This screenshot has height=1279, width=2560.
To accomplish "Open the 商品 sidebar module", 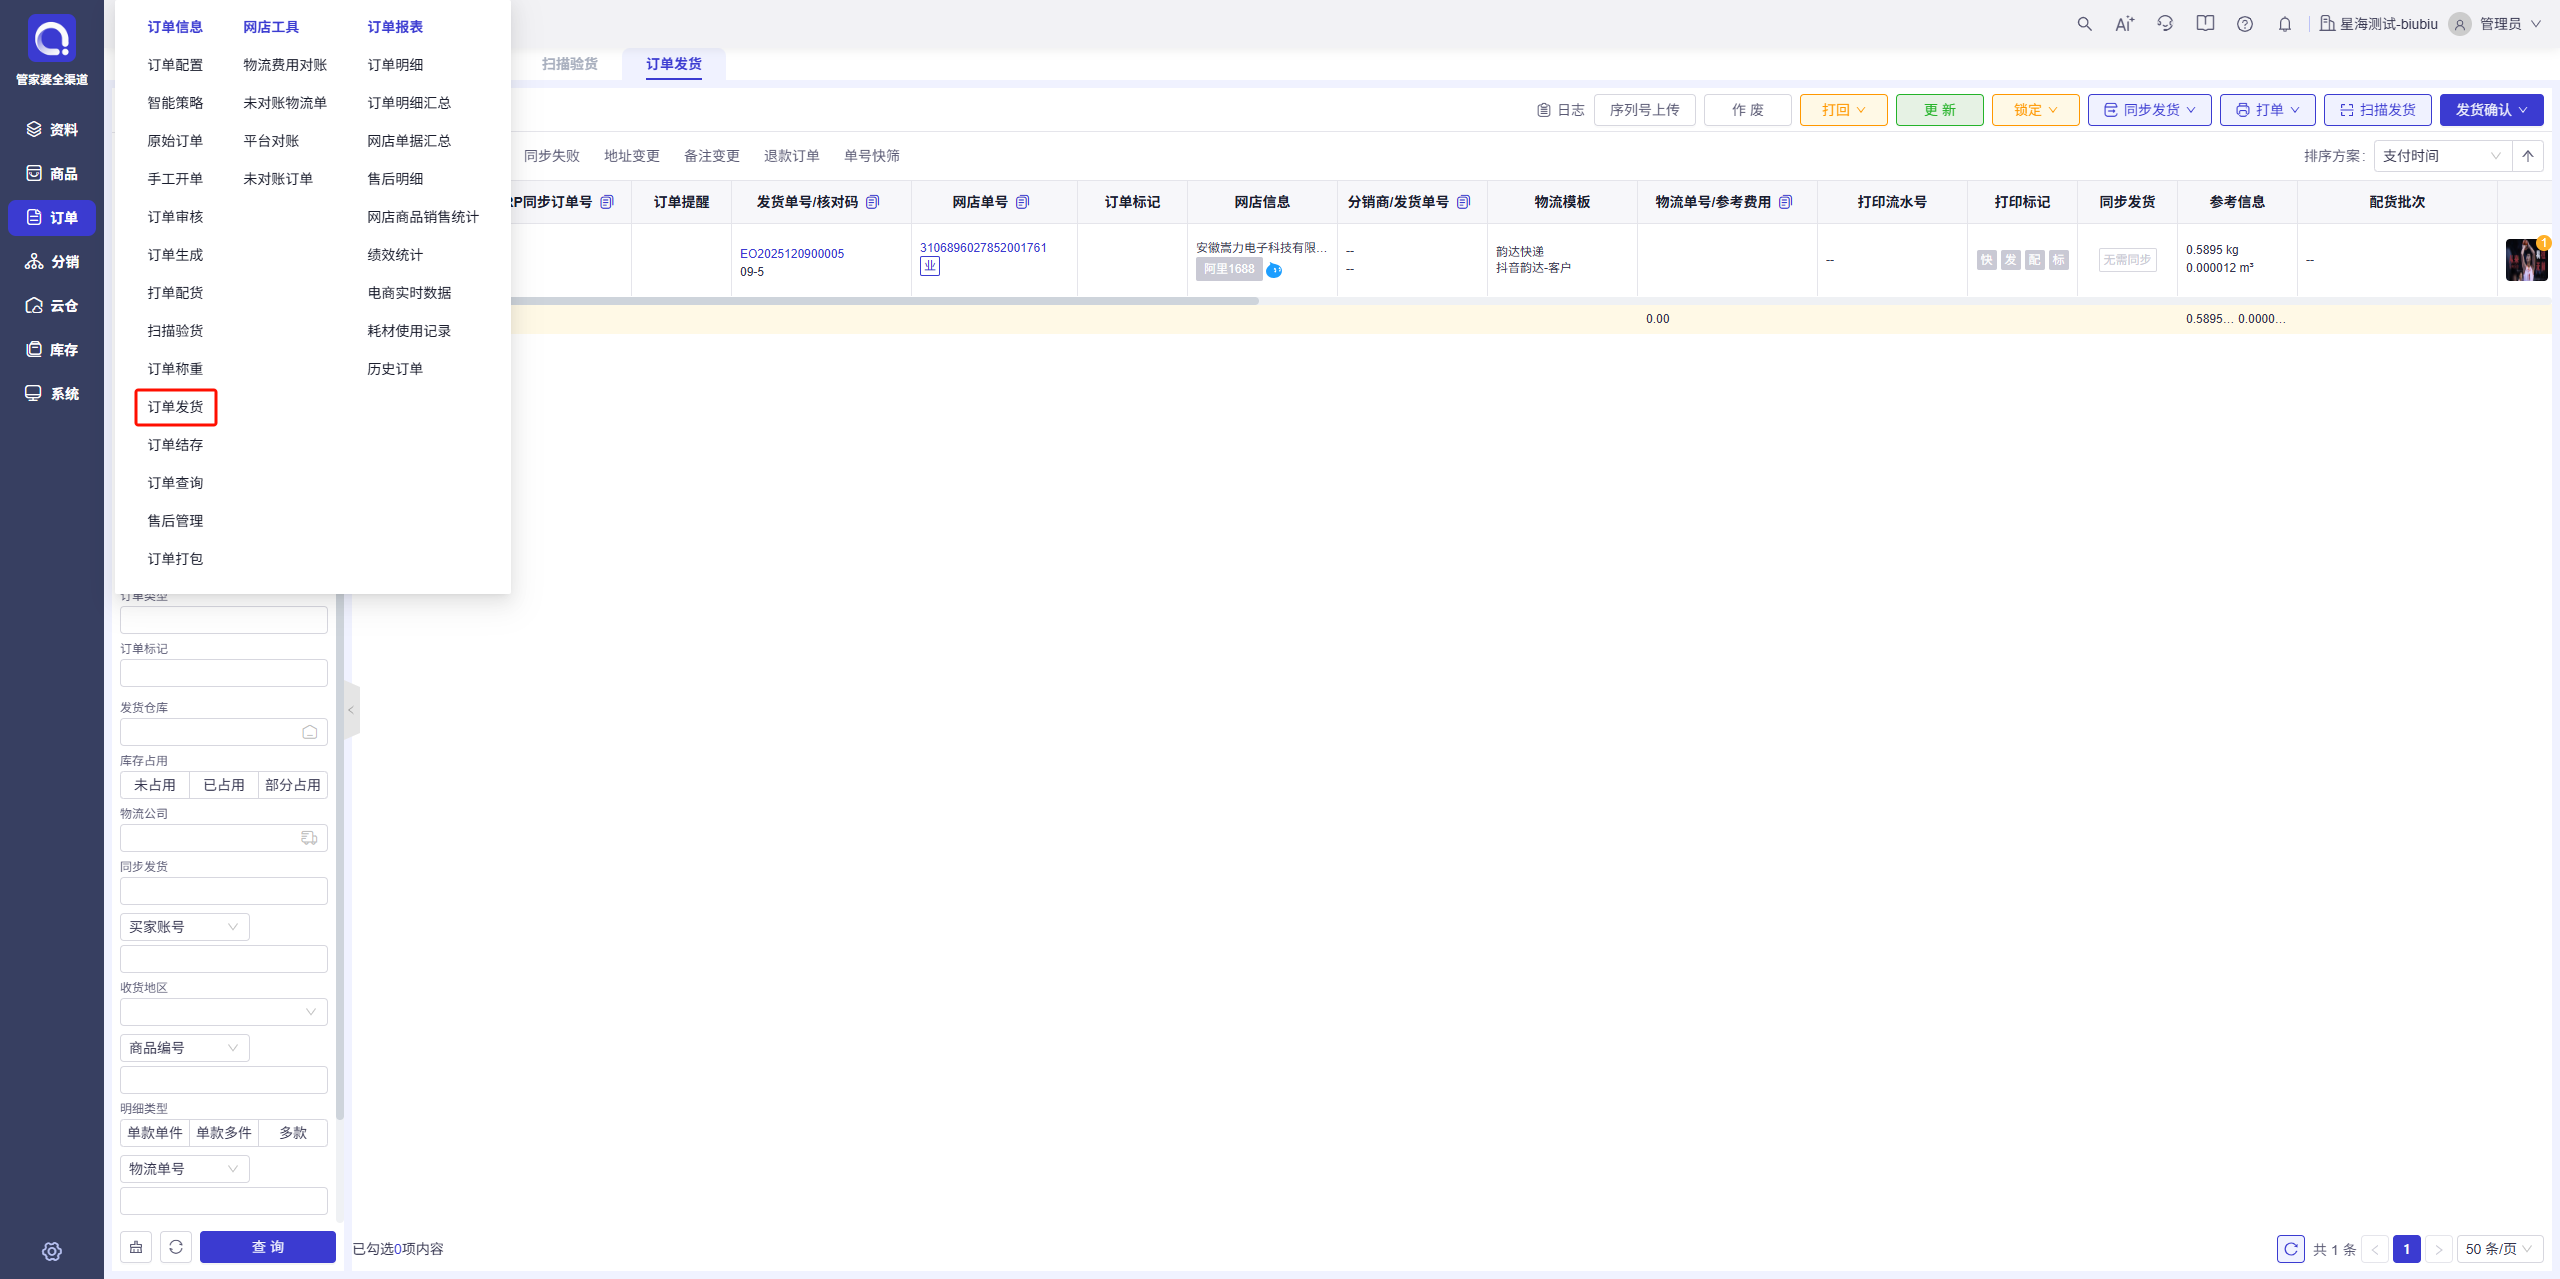I will (52, 173).
